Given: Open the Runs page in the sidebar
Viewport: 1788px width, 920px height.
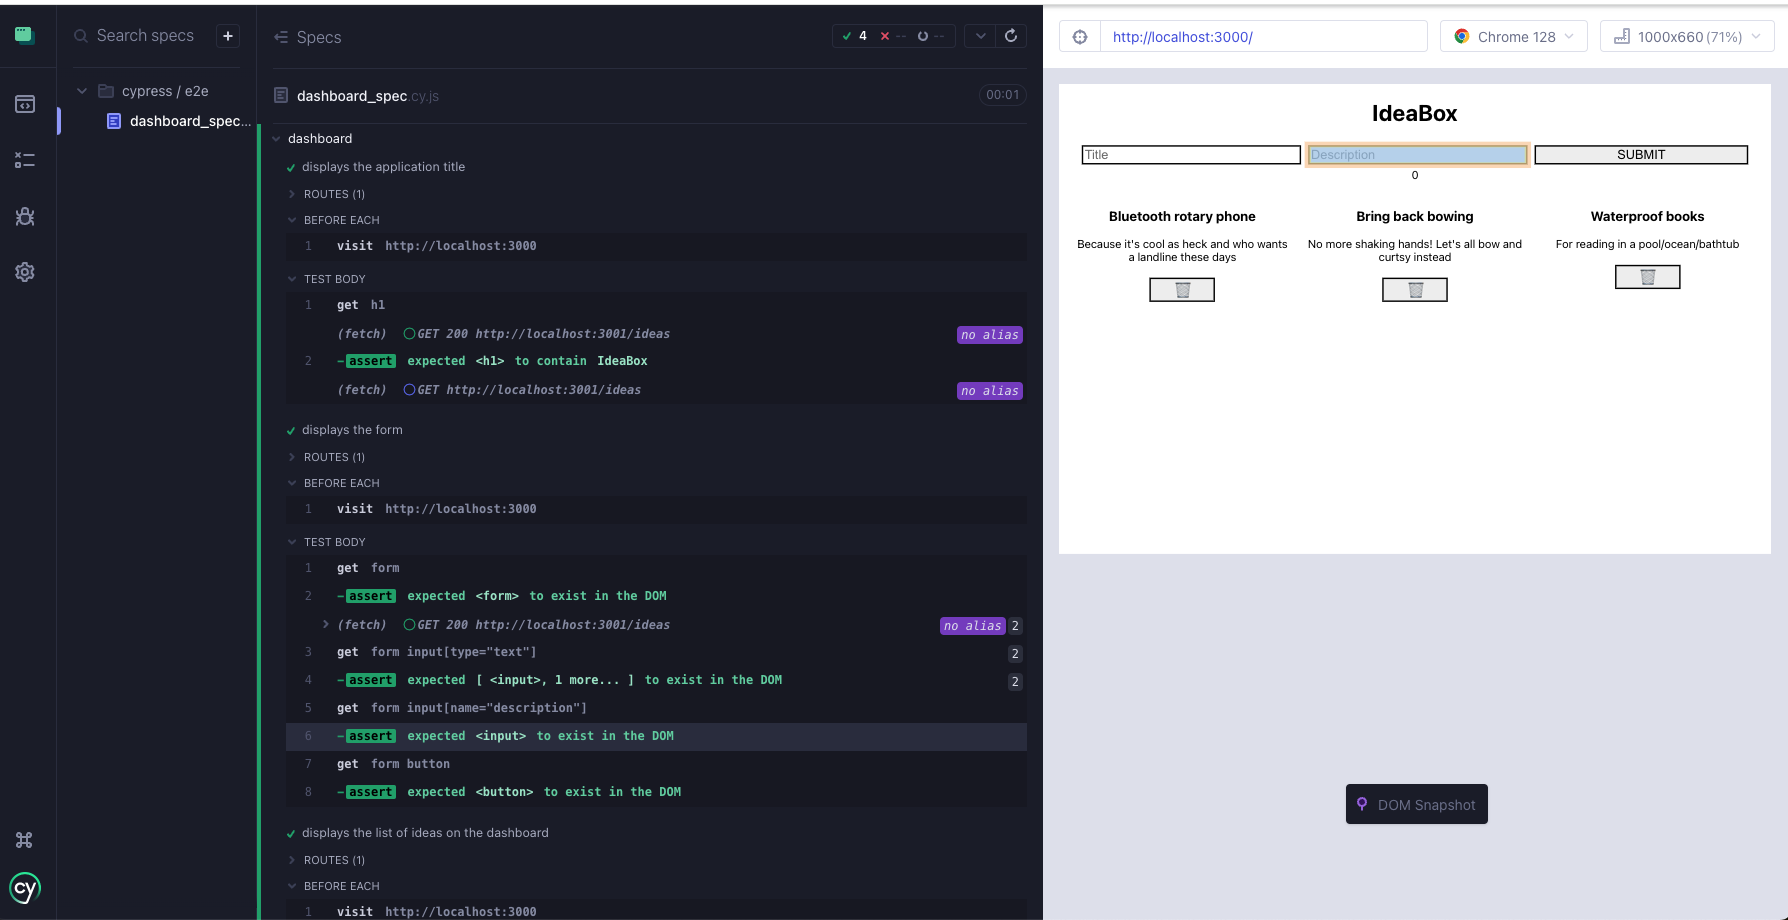Looking at the screenshot, I should (24, 159).
